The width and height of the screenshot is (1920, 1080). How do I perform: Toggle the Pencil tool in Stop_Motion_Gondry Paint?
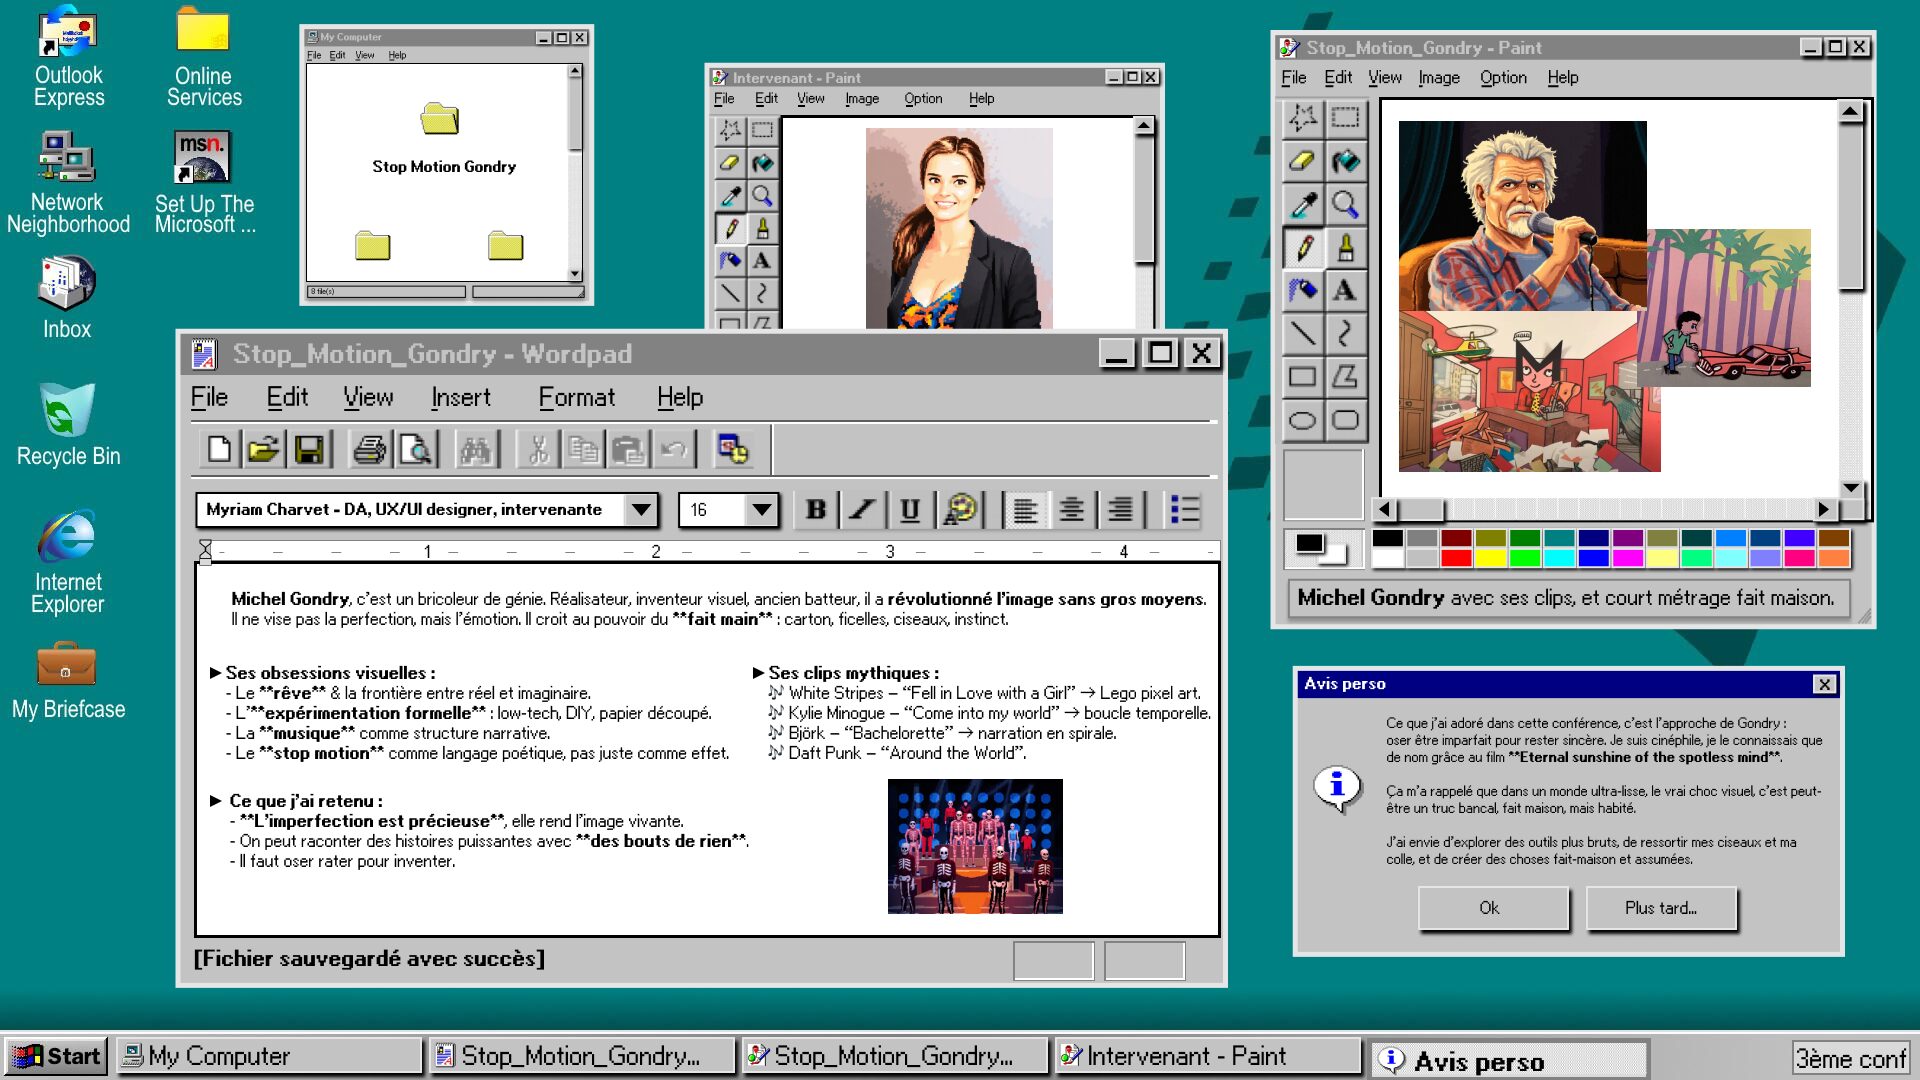coord(1302,247)
